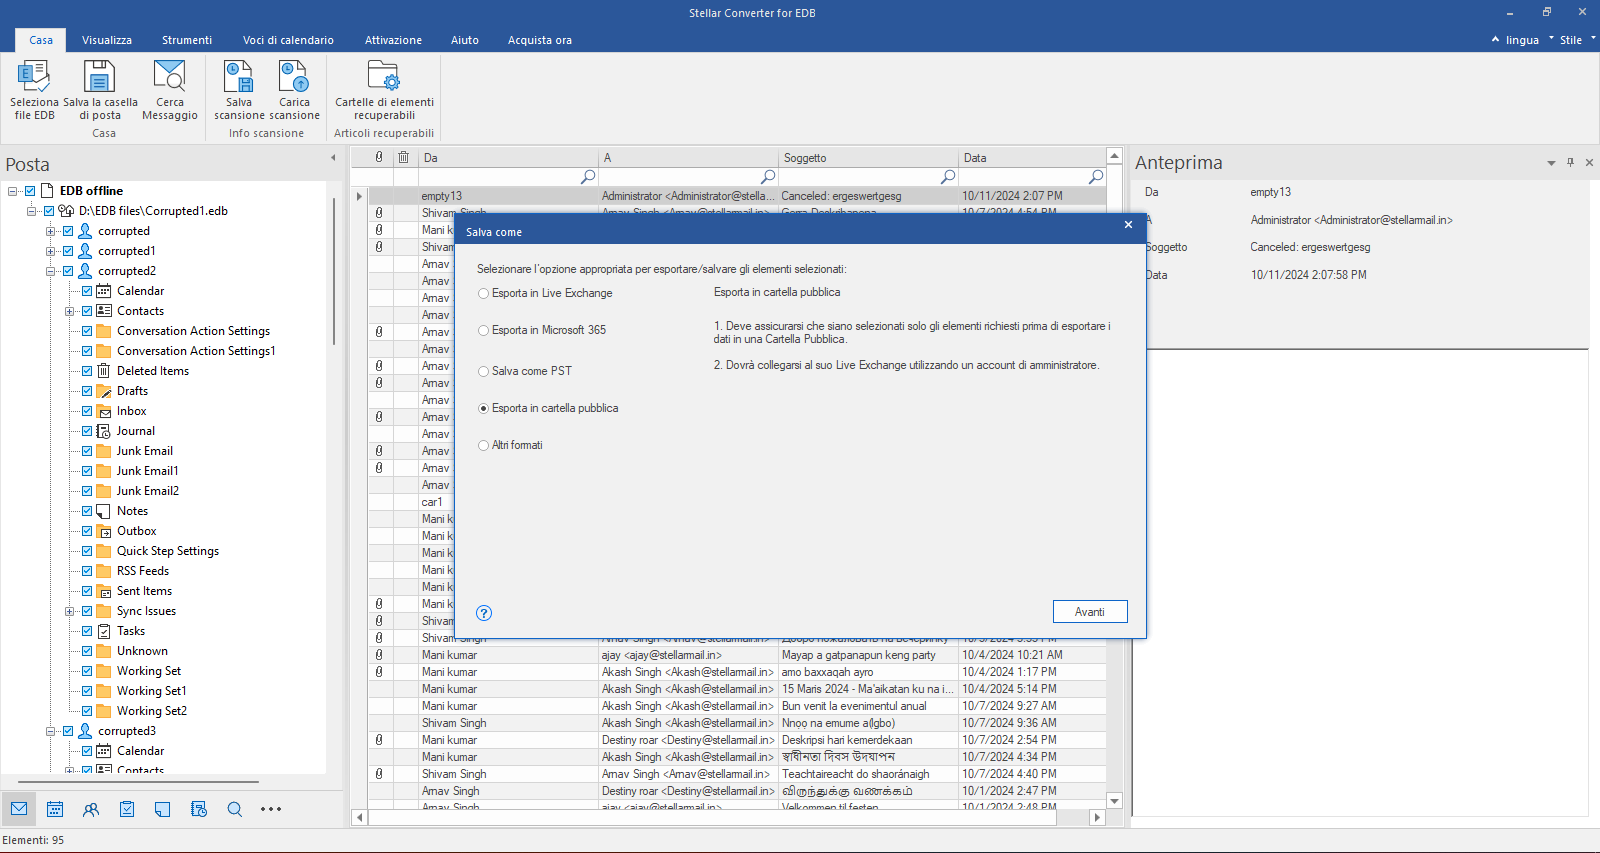Click the help question mark in dialog
This screenshot has height=853, width=1600.
point(484,613)
